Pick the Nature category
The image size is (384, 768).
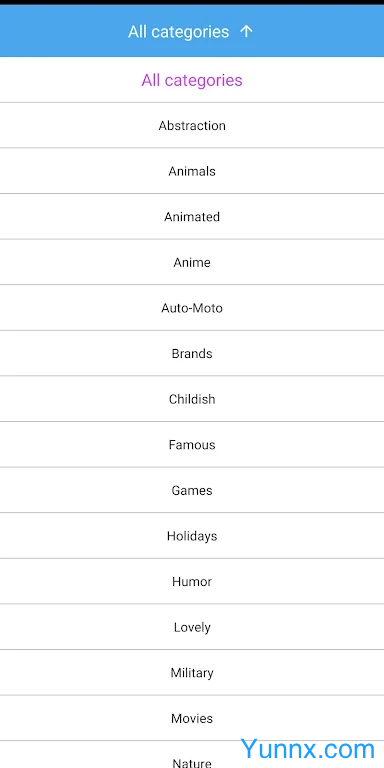click(192, 762)
